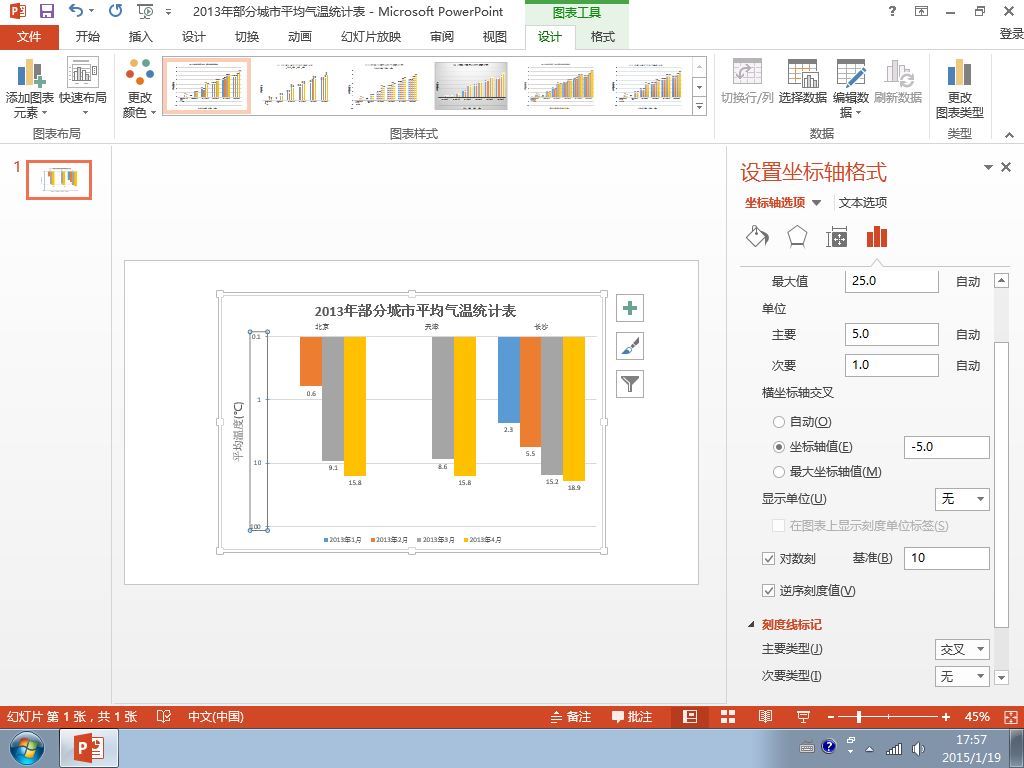Click the Save icon in quick access toolbar

tap(46, 11)
